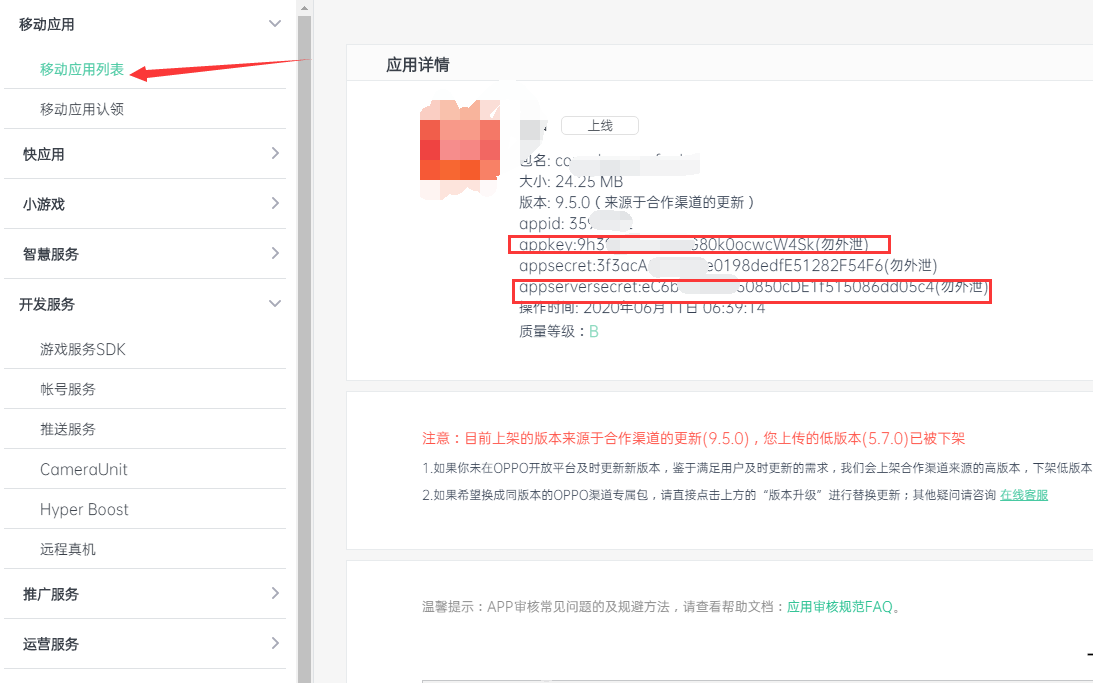Screen dimensions: 1093x683
Task: Select 远程真机 menu item
Action: tap(68, 549)
